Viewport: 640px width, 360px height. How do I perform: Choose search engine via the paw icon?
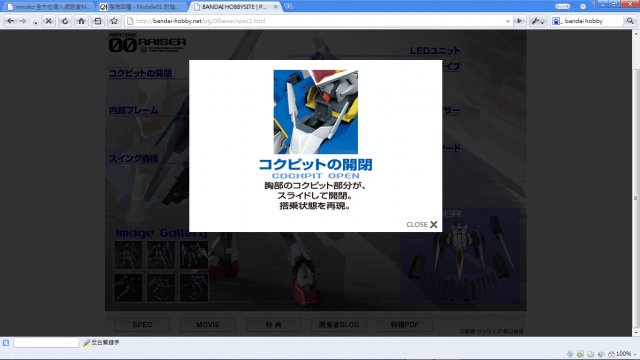tap(556, 21)
